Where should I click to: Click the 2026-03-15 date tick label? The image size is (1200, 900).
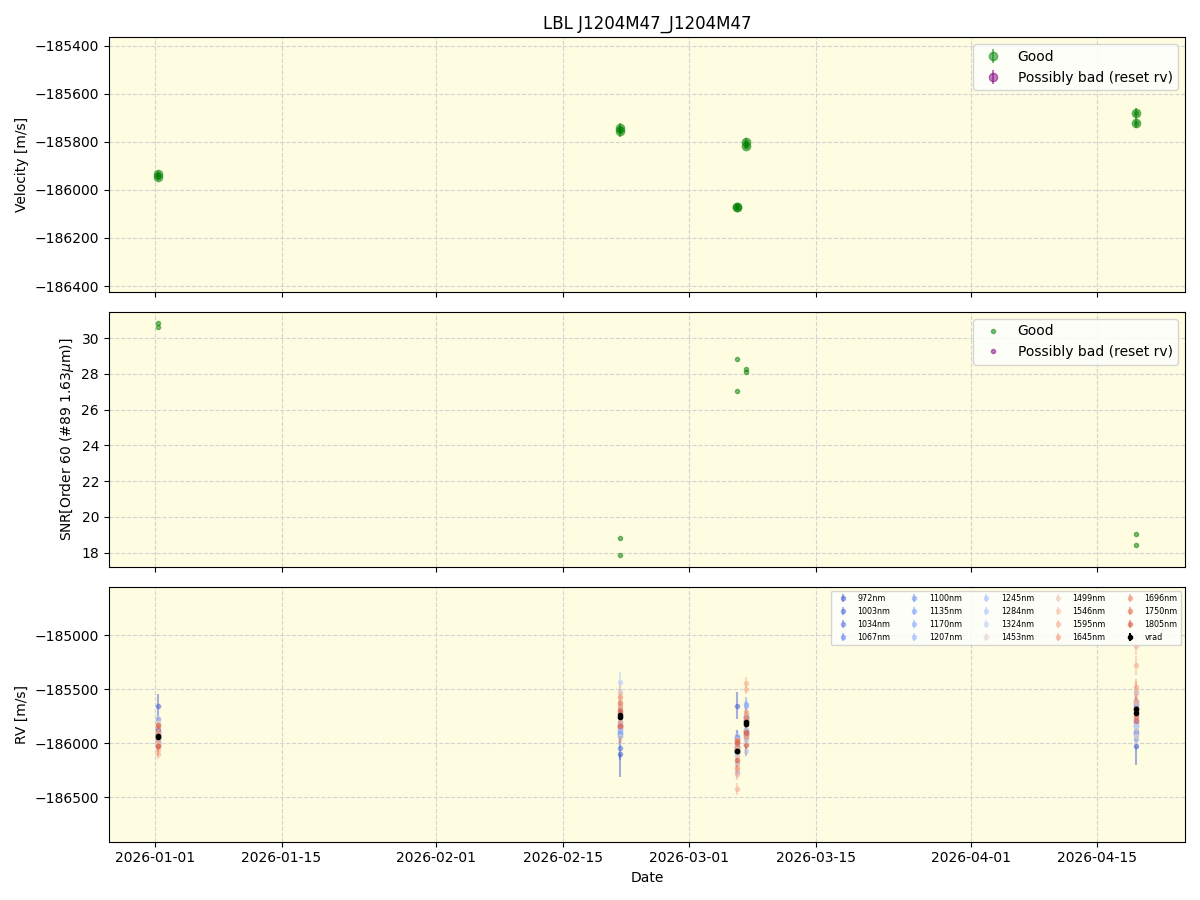816,858
